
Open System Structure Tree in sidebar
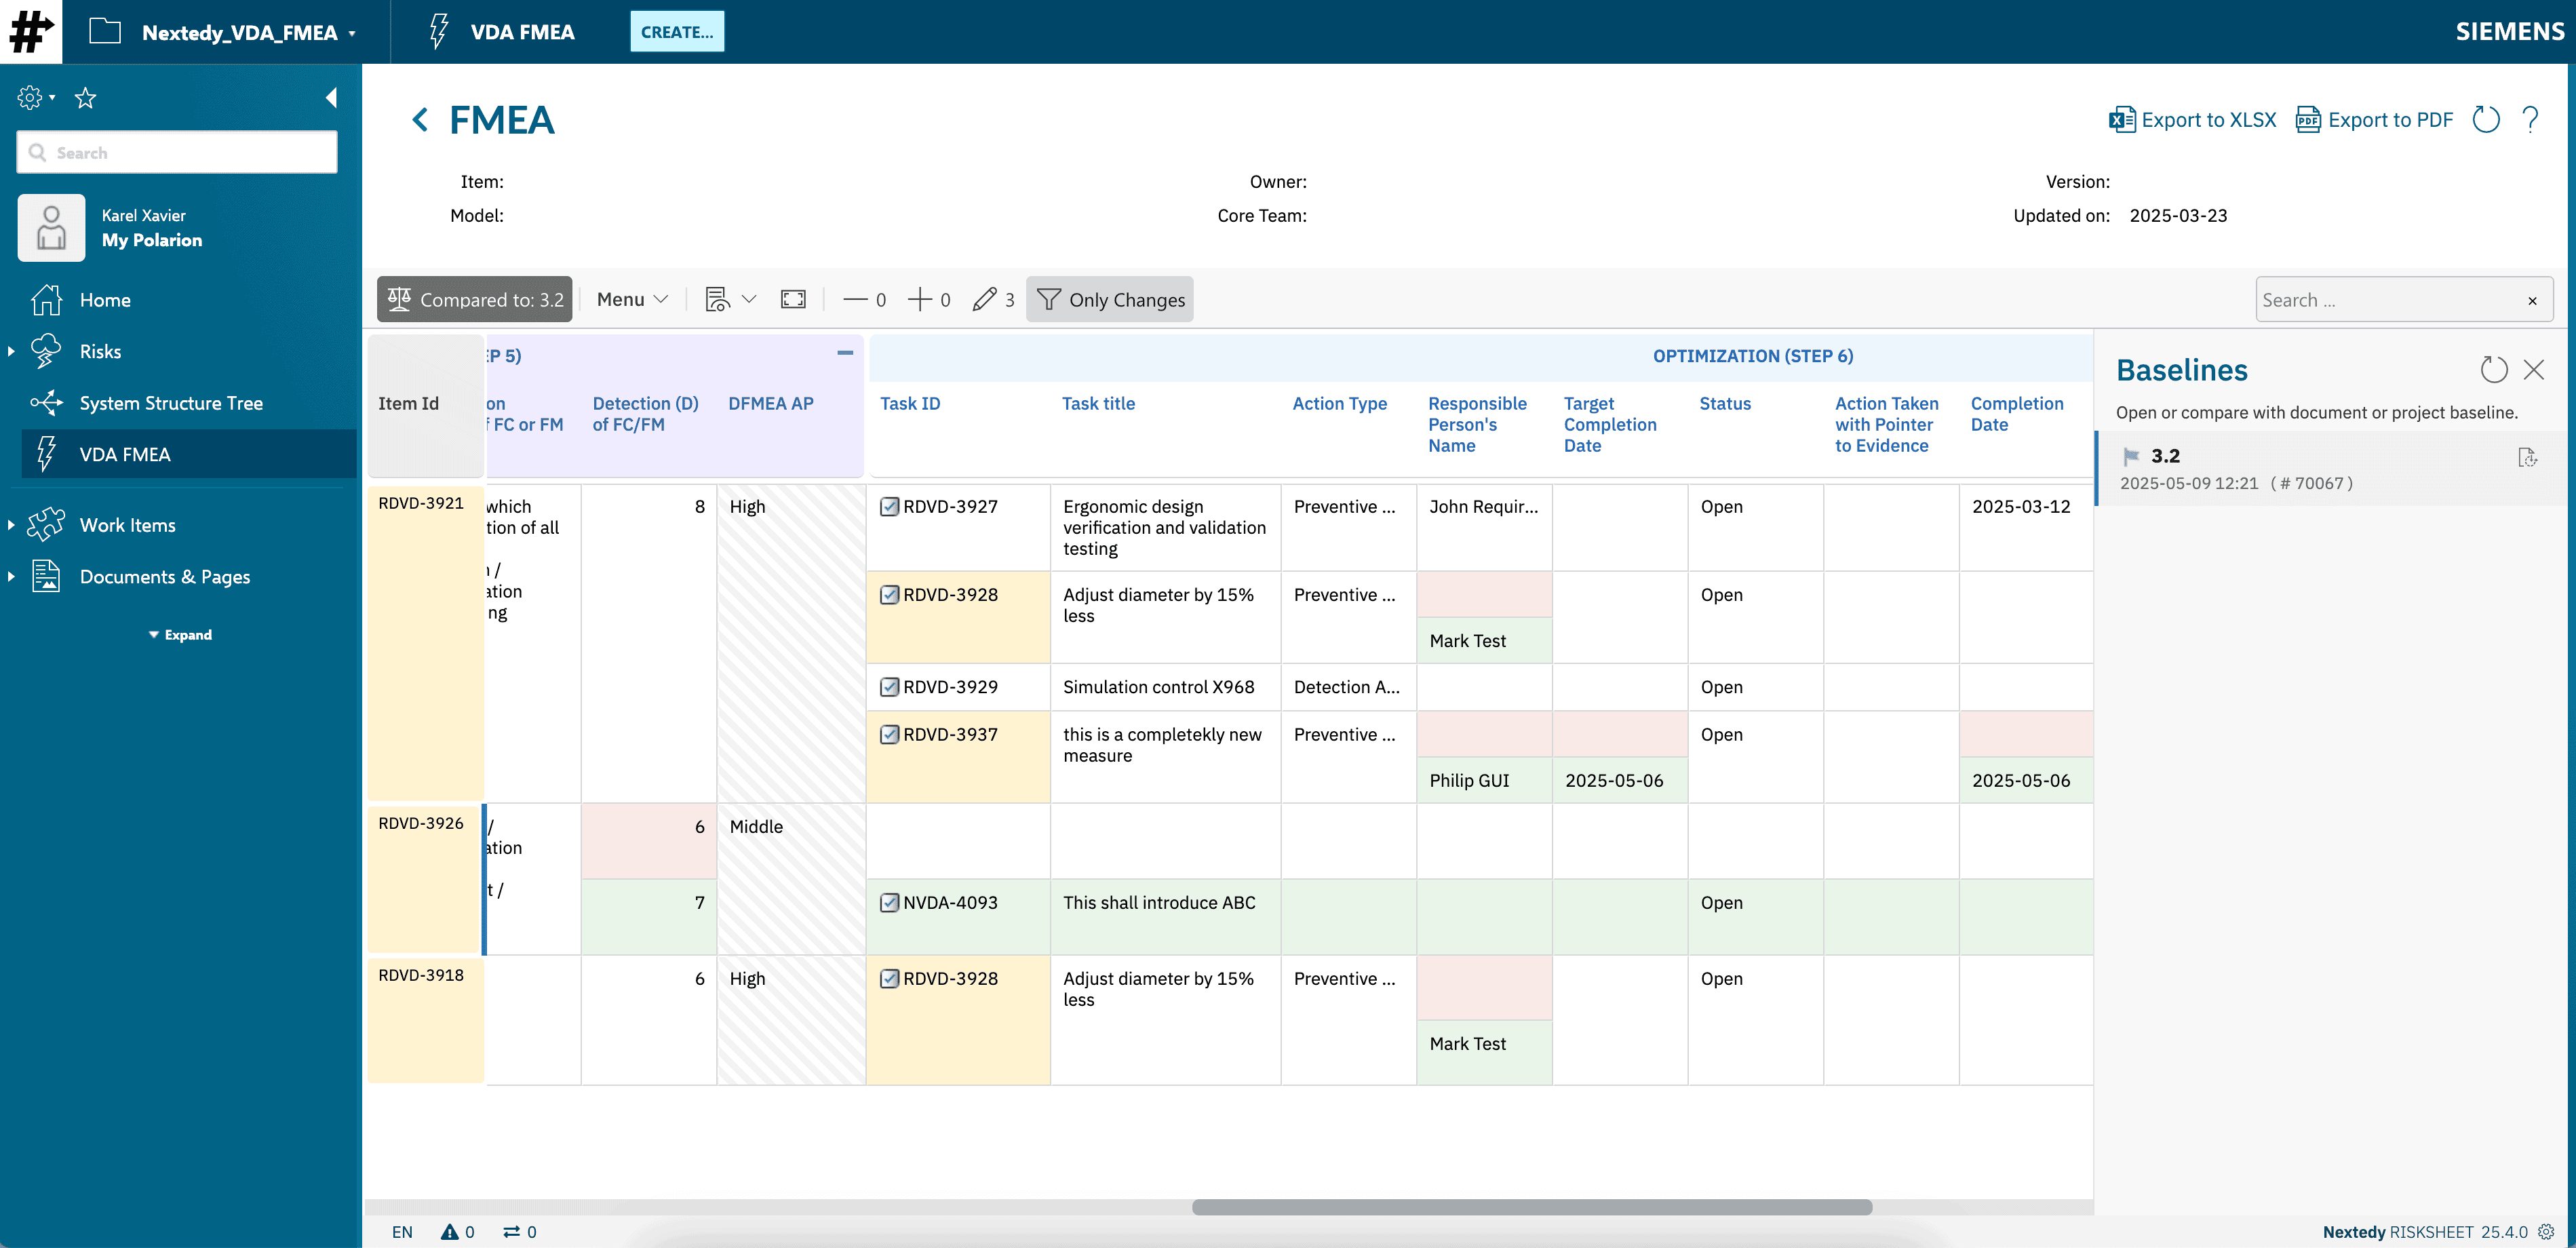pyautogui.click(x=171, y=403)
